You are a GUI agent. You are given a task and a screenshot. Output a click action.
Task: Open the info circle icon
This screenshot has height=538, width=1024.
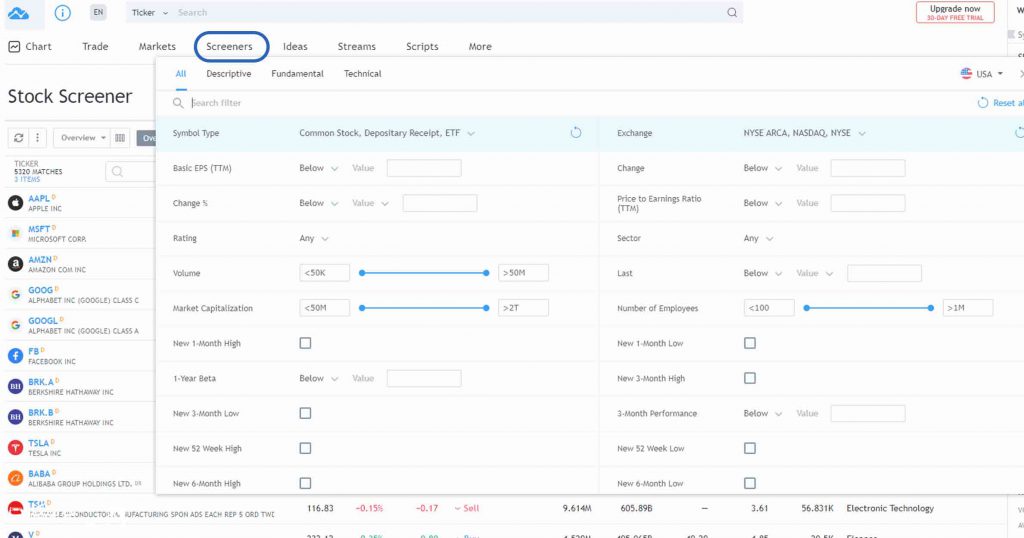(63, 12)
